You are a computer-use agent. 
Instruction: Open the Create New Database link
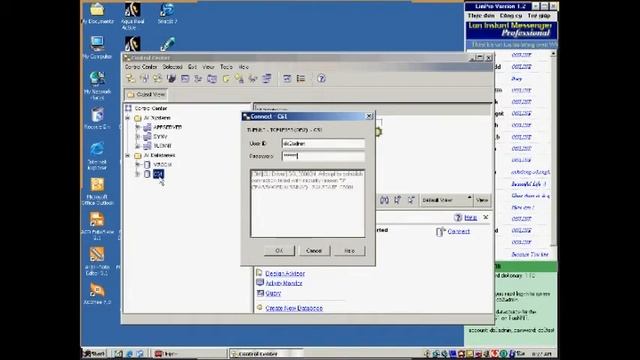[294, 308]
